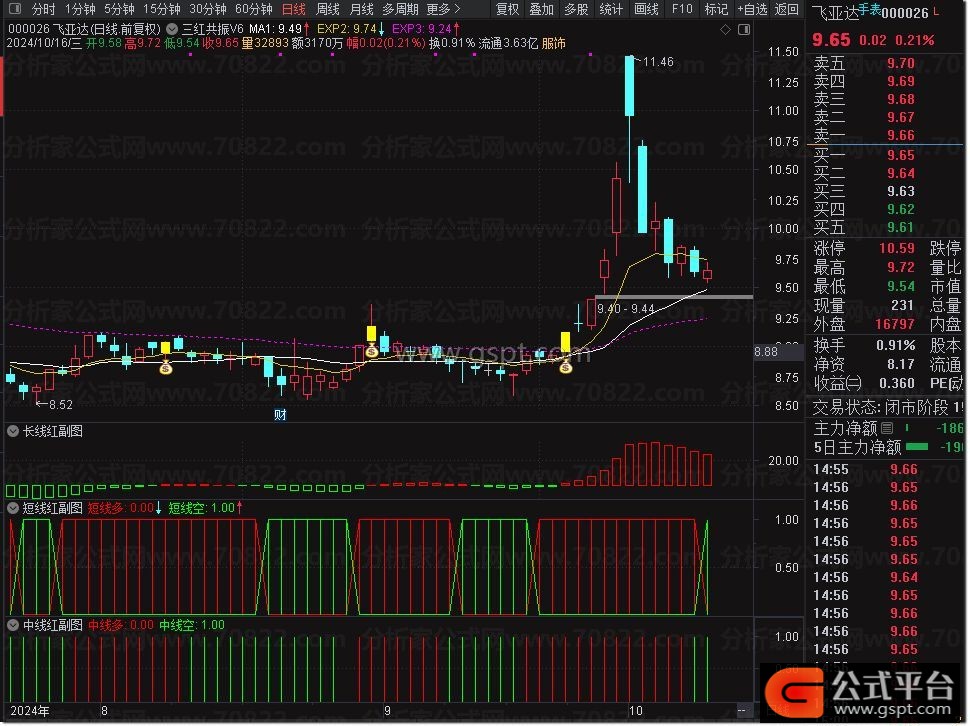Click the 多股 multi-stock button
Screen dimensions: 970x726
point(577,9)
